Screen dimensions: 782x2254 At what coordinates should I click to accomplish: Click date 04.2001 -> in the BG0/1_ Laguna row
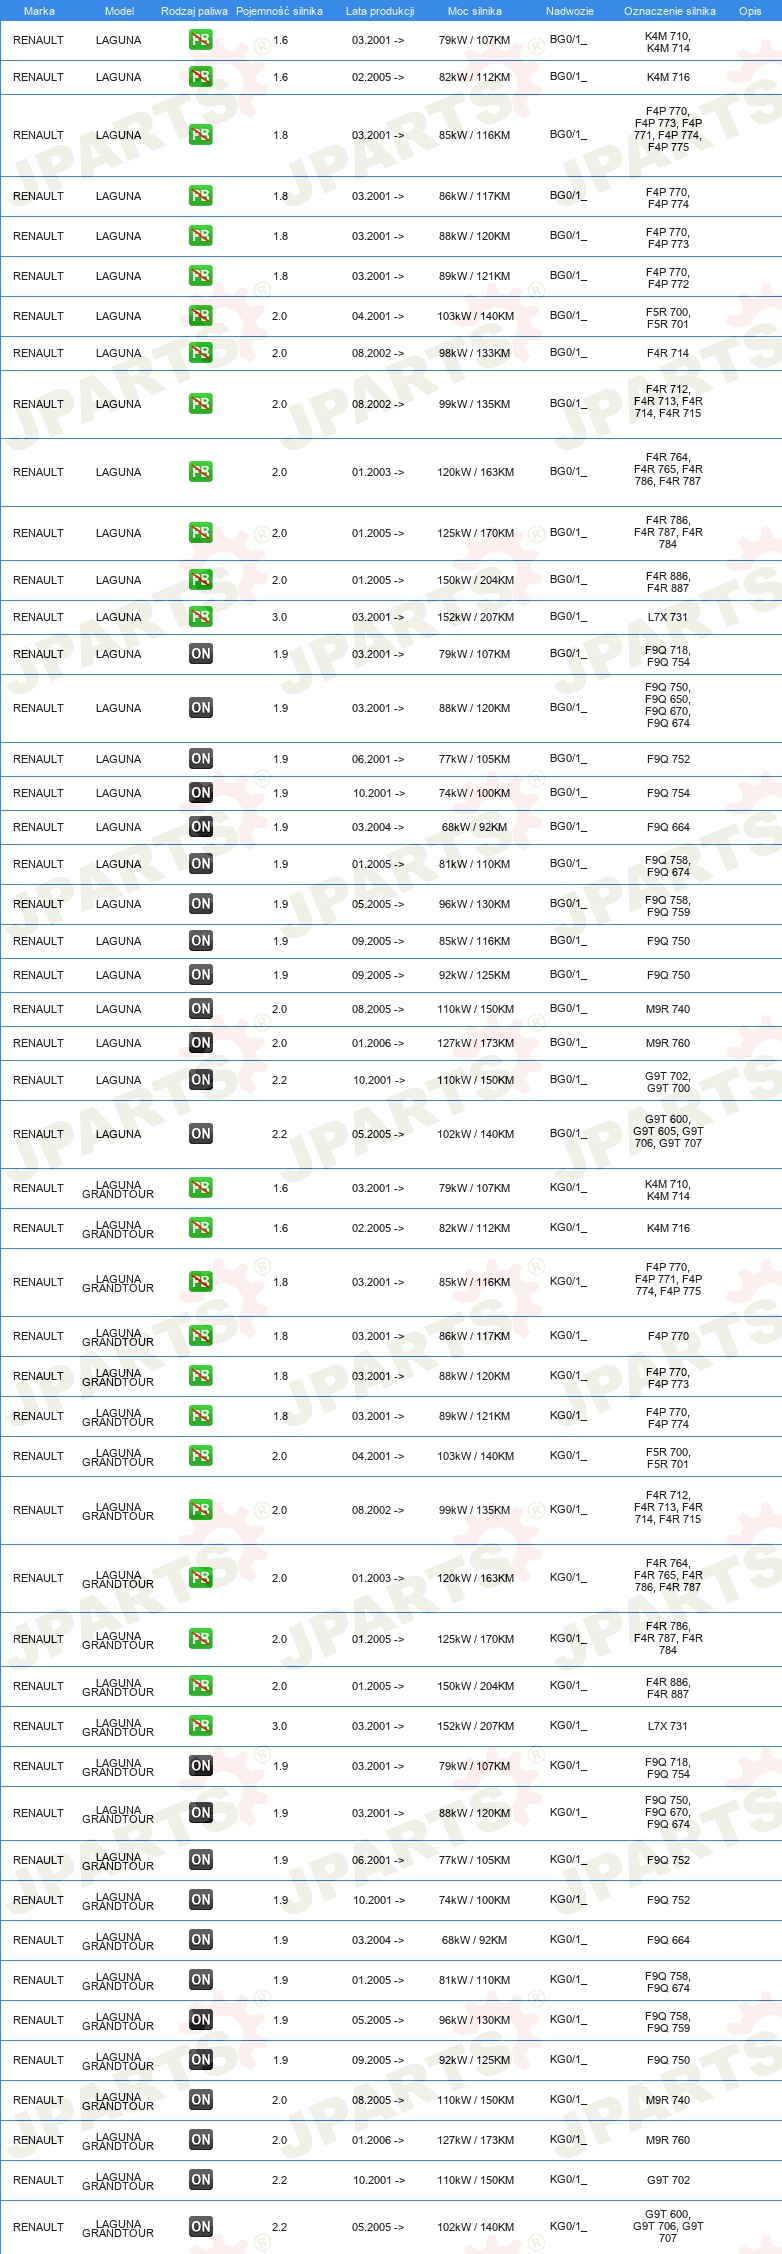378,316
